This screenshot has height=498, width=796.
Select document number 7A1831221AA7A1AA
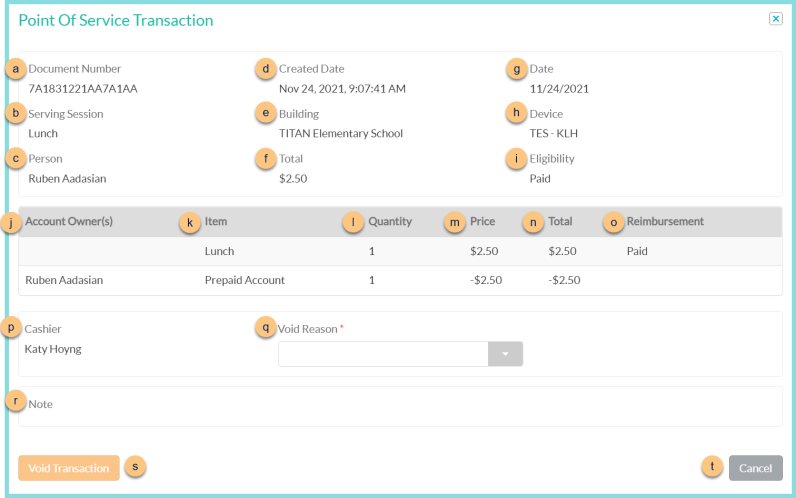[83, 89]
